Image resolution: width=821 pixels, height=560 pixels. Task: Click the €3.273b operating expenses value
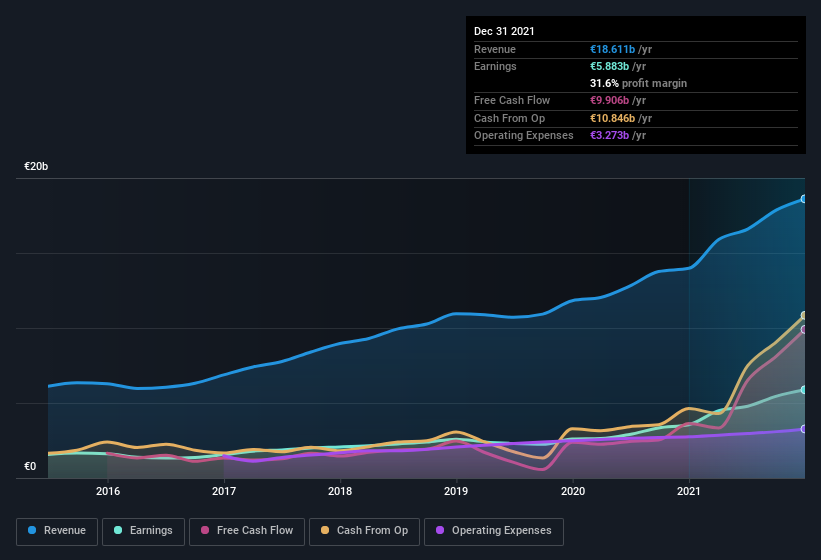[x=609, y=135]
